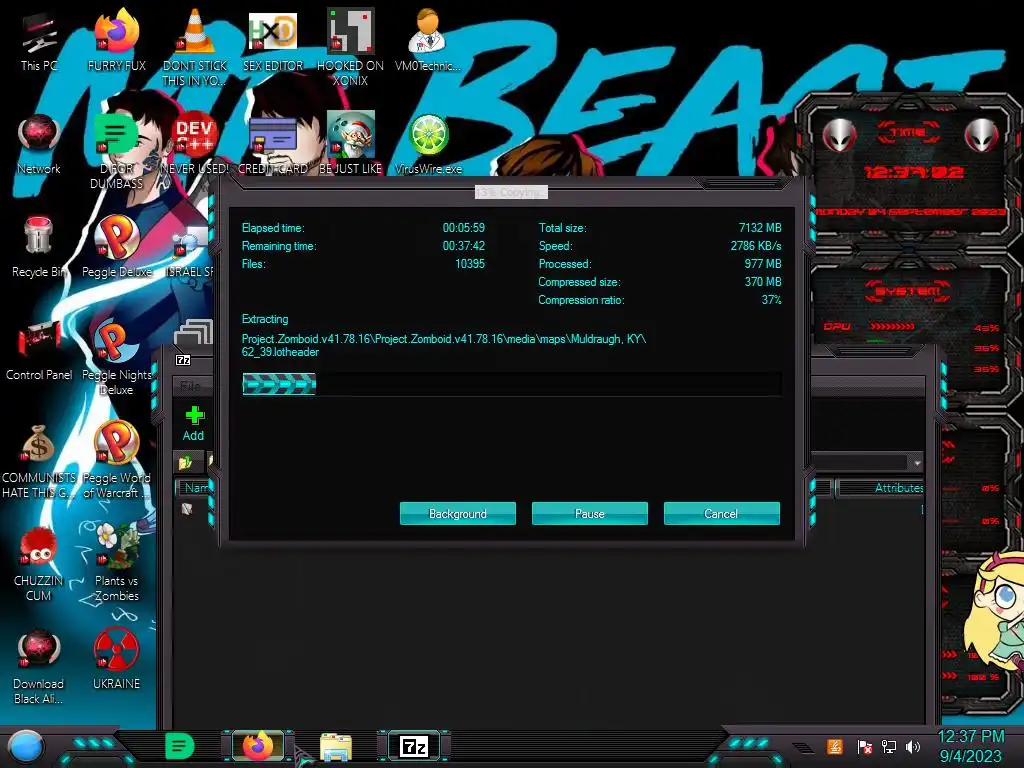Click the network tray icon
Screen dimensions: 1024x768
coord(889,746)
